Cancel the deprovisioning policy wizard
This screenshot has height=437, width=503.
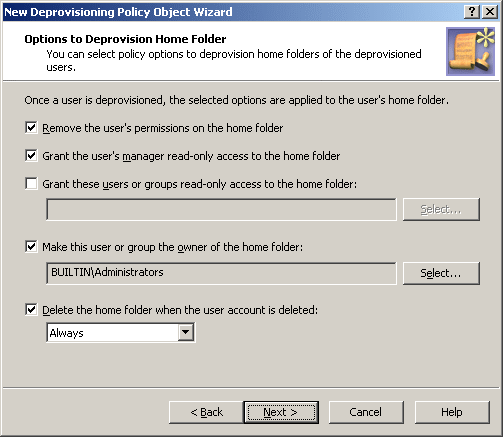[366, 412]
